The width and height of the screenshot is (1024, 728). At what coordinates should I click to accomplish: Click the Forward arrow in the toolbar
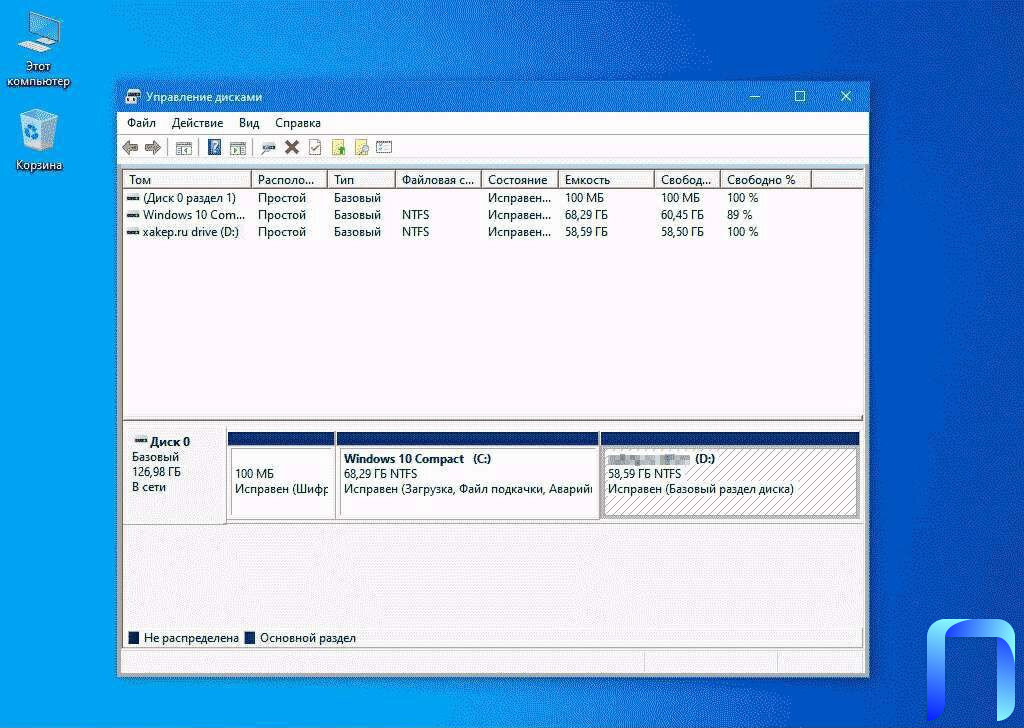(153, 148)
